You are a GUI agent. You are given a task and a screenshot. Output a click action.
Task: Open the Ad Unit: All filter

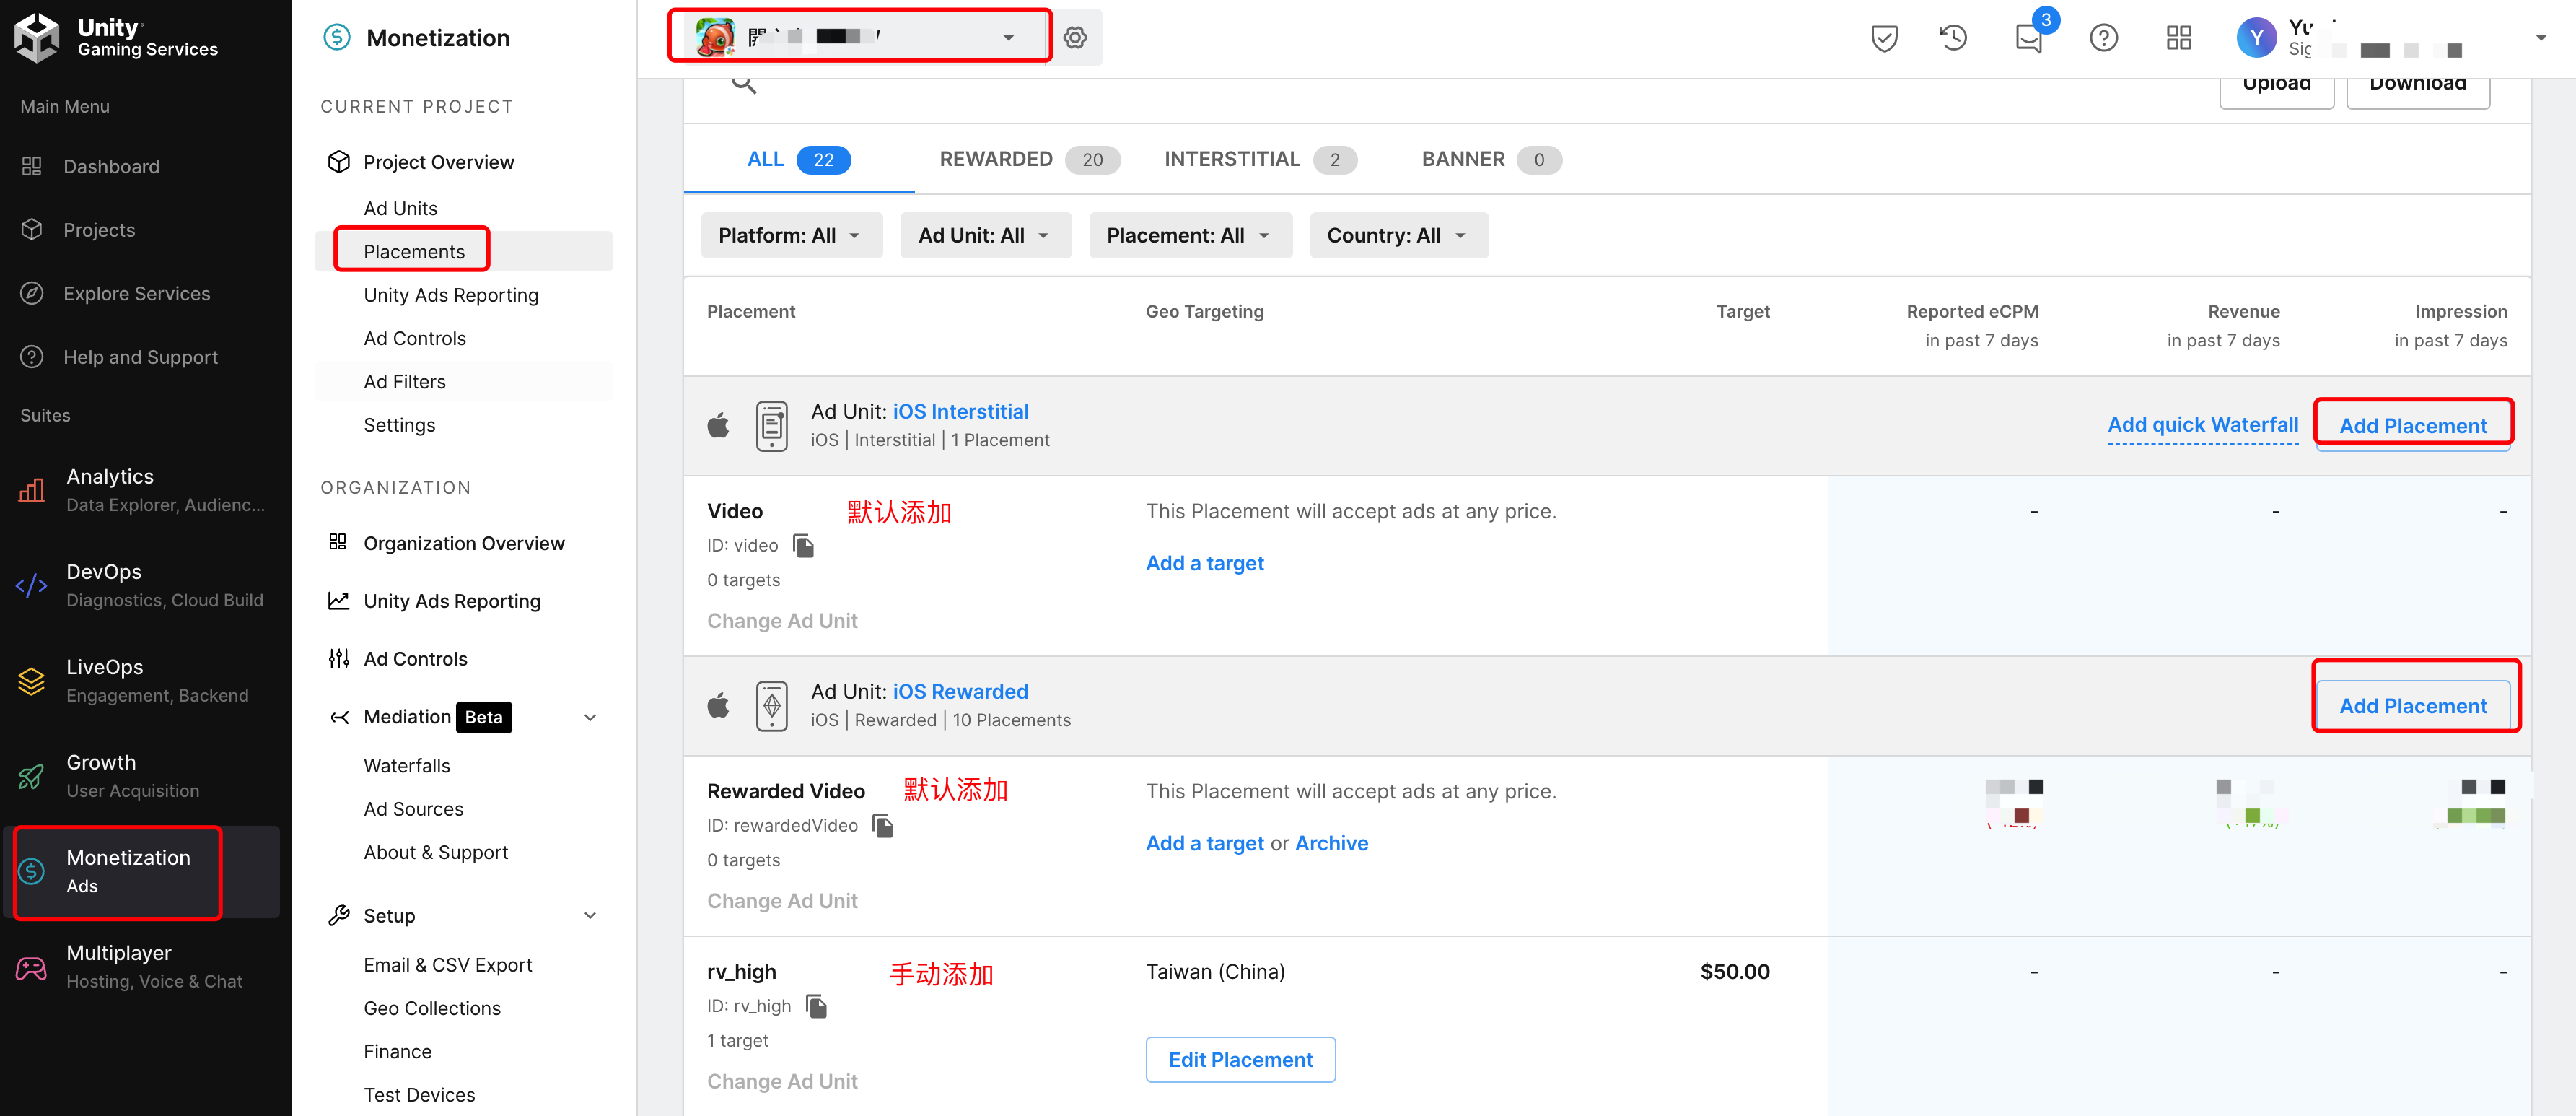[x=985, y=235]
